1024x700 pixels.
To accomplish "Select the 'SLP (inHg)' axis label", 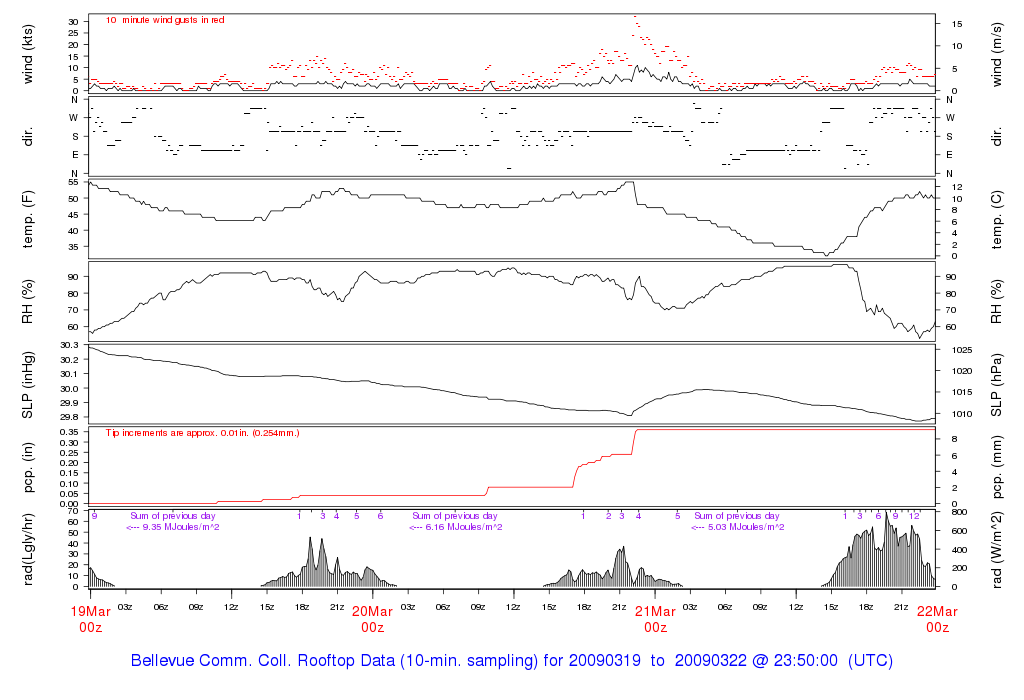I will [27, 385].
